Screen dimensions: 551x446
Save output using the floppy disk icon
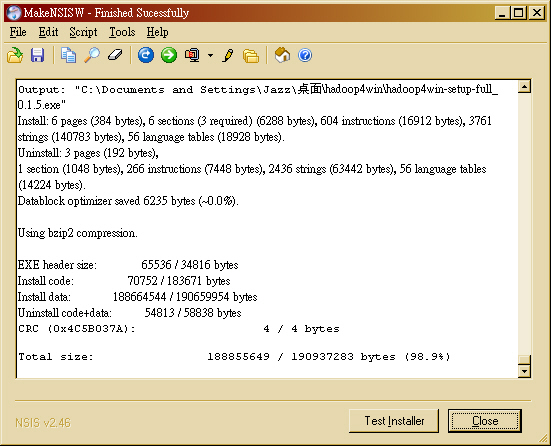point(38,55)
